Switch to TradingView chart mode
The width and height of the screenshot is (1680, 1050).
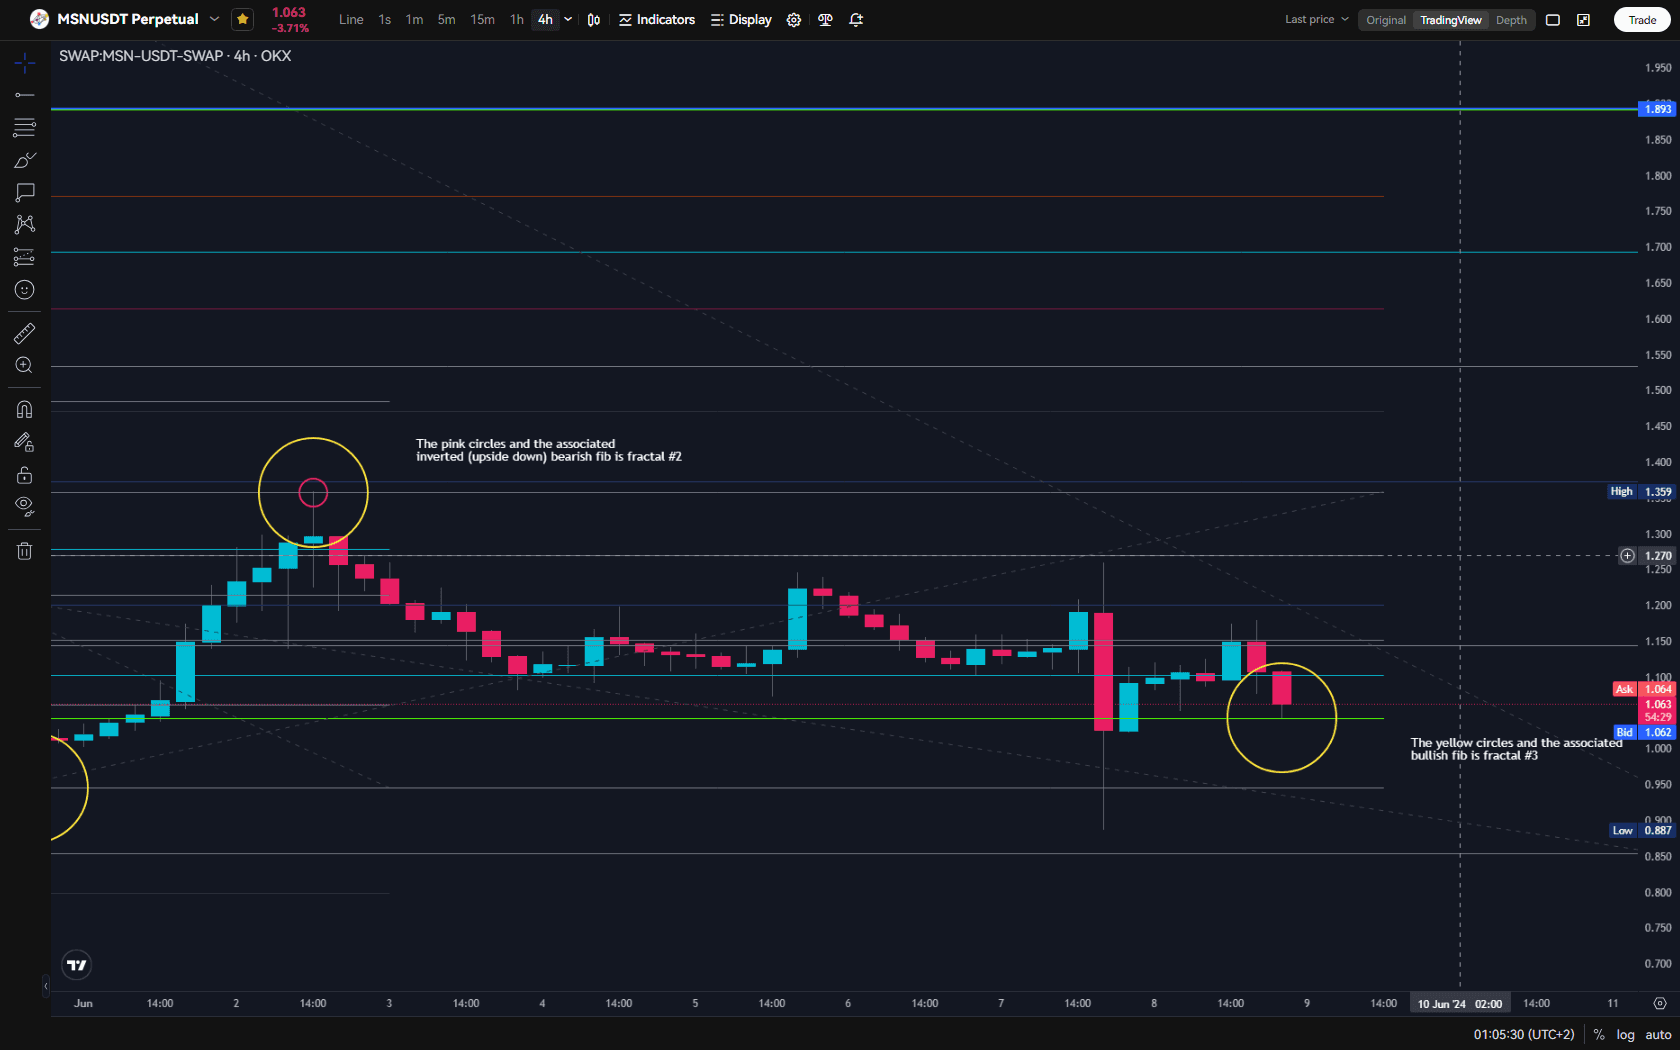1451,20
